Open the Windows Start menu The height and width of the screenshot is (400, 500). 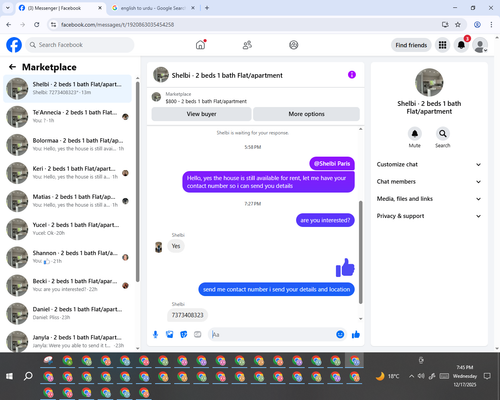[9, 376]
